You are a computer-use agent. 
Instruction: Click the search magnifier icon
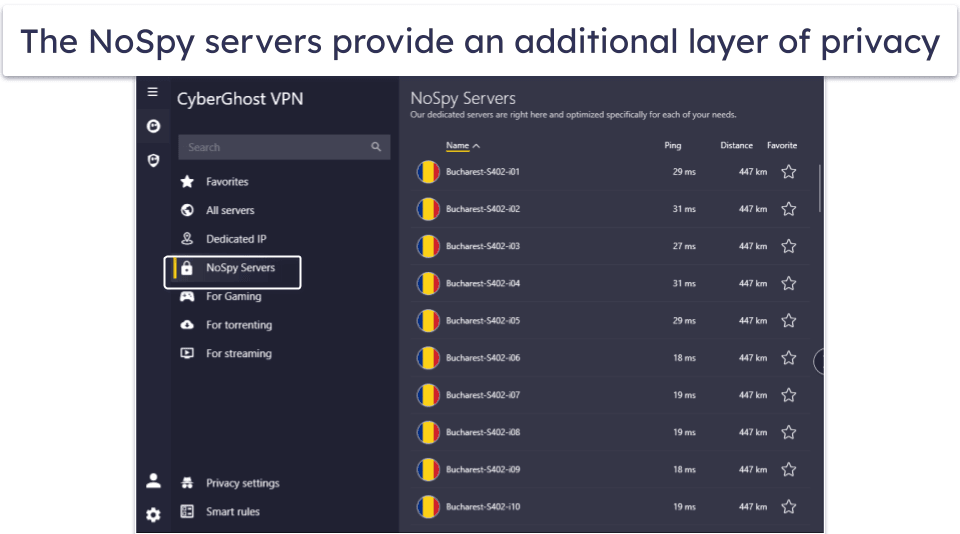tap(376, 147)
